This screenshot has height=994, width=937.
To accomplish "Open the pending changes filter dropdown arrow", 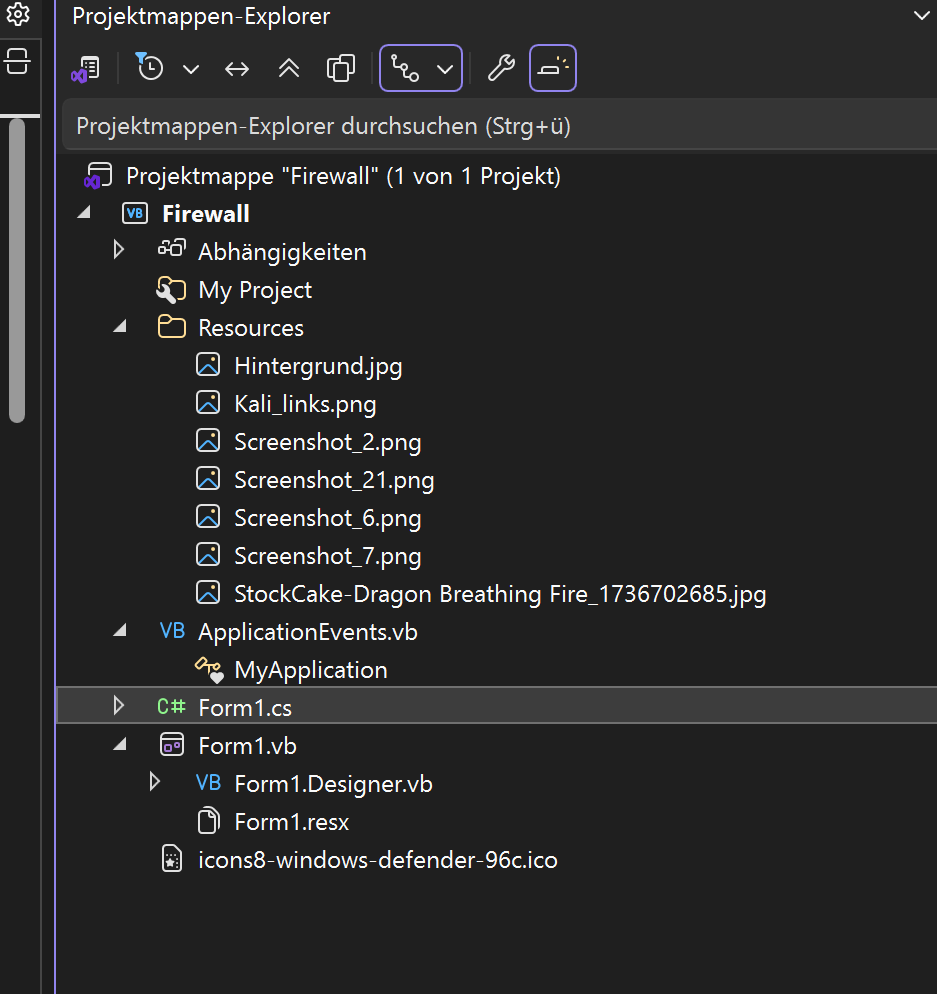I will pyautogui.click(x=191, y=69).
